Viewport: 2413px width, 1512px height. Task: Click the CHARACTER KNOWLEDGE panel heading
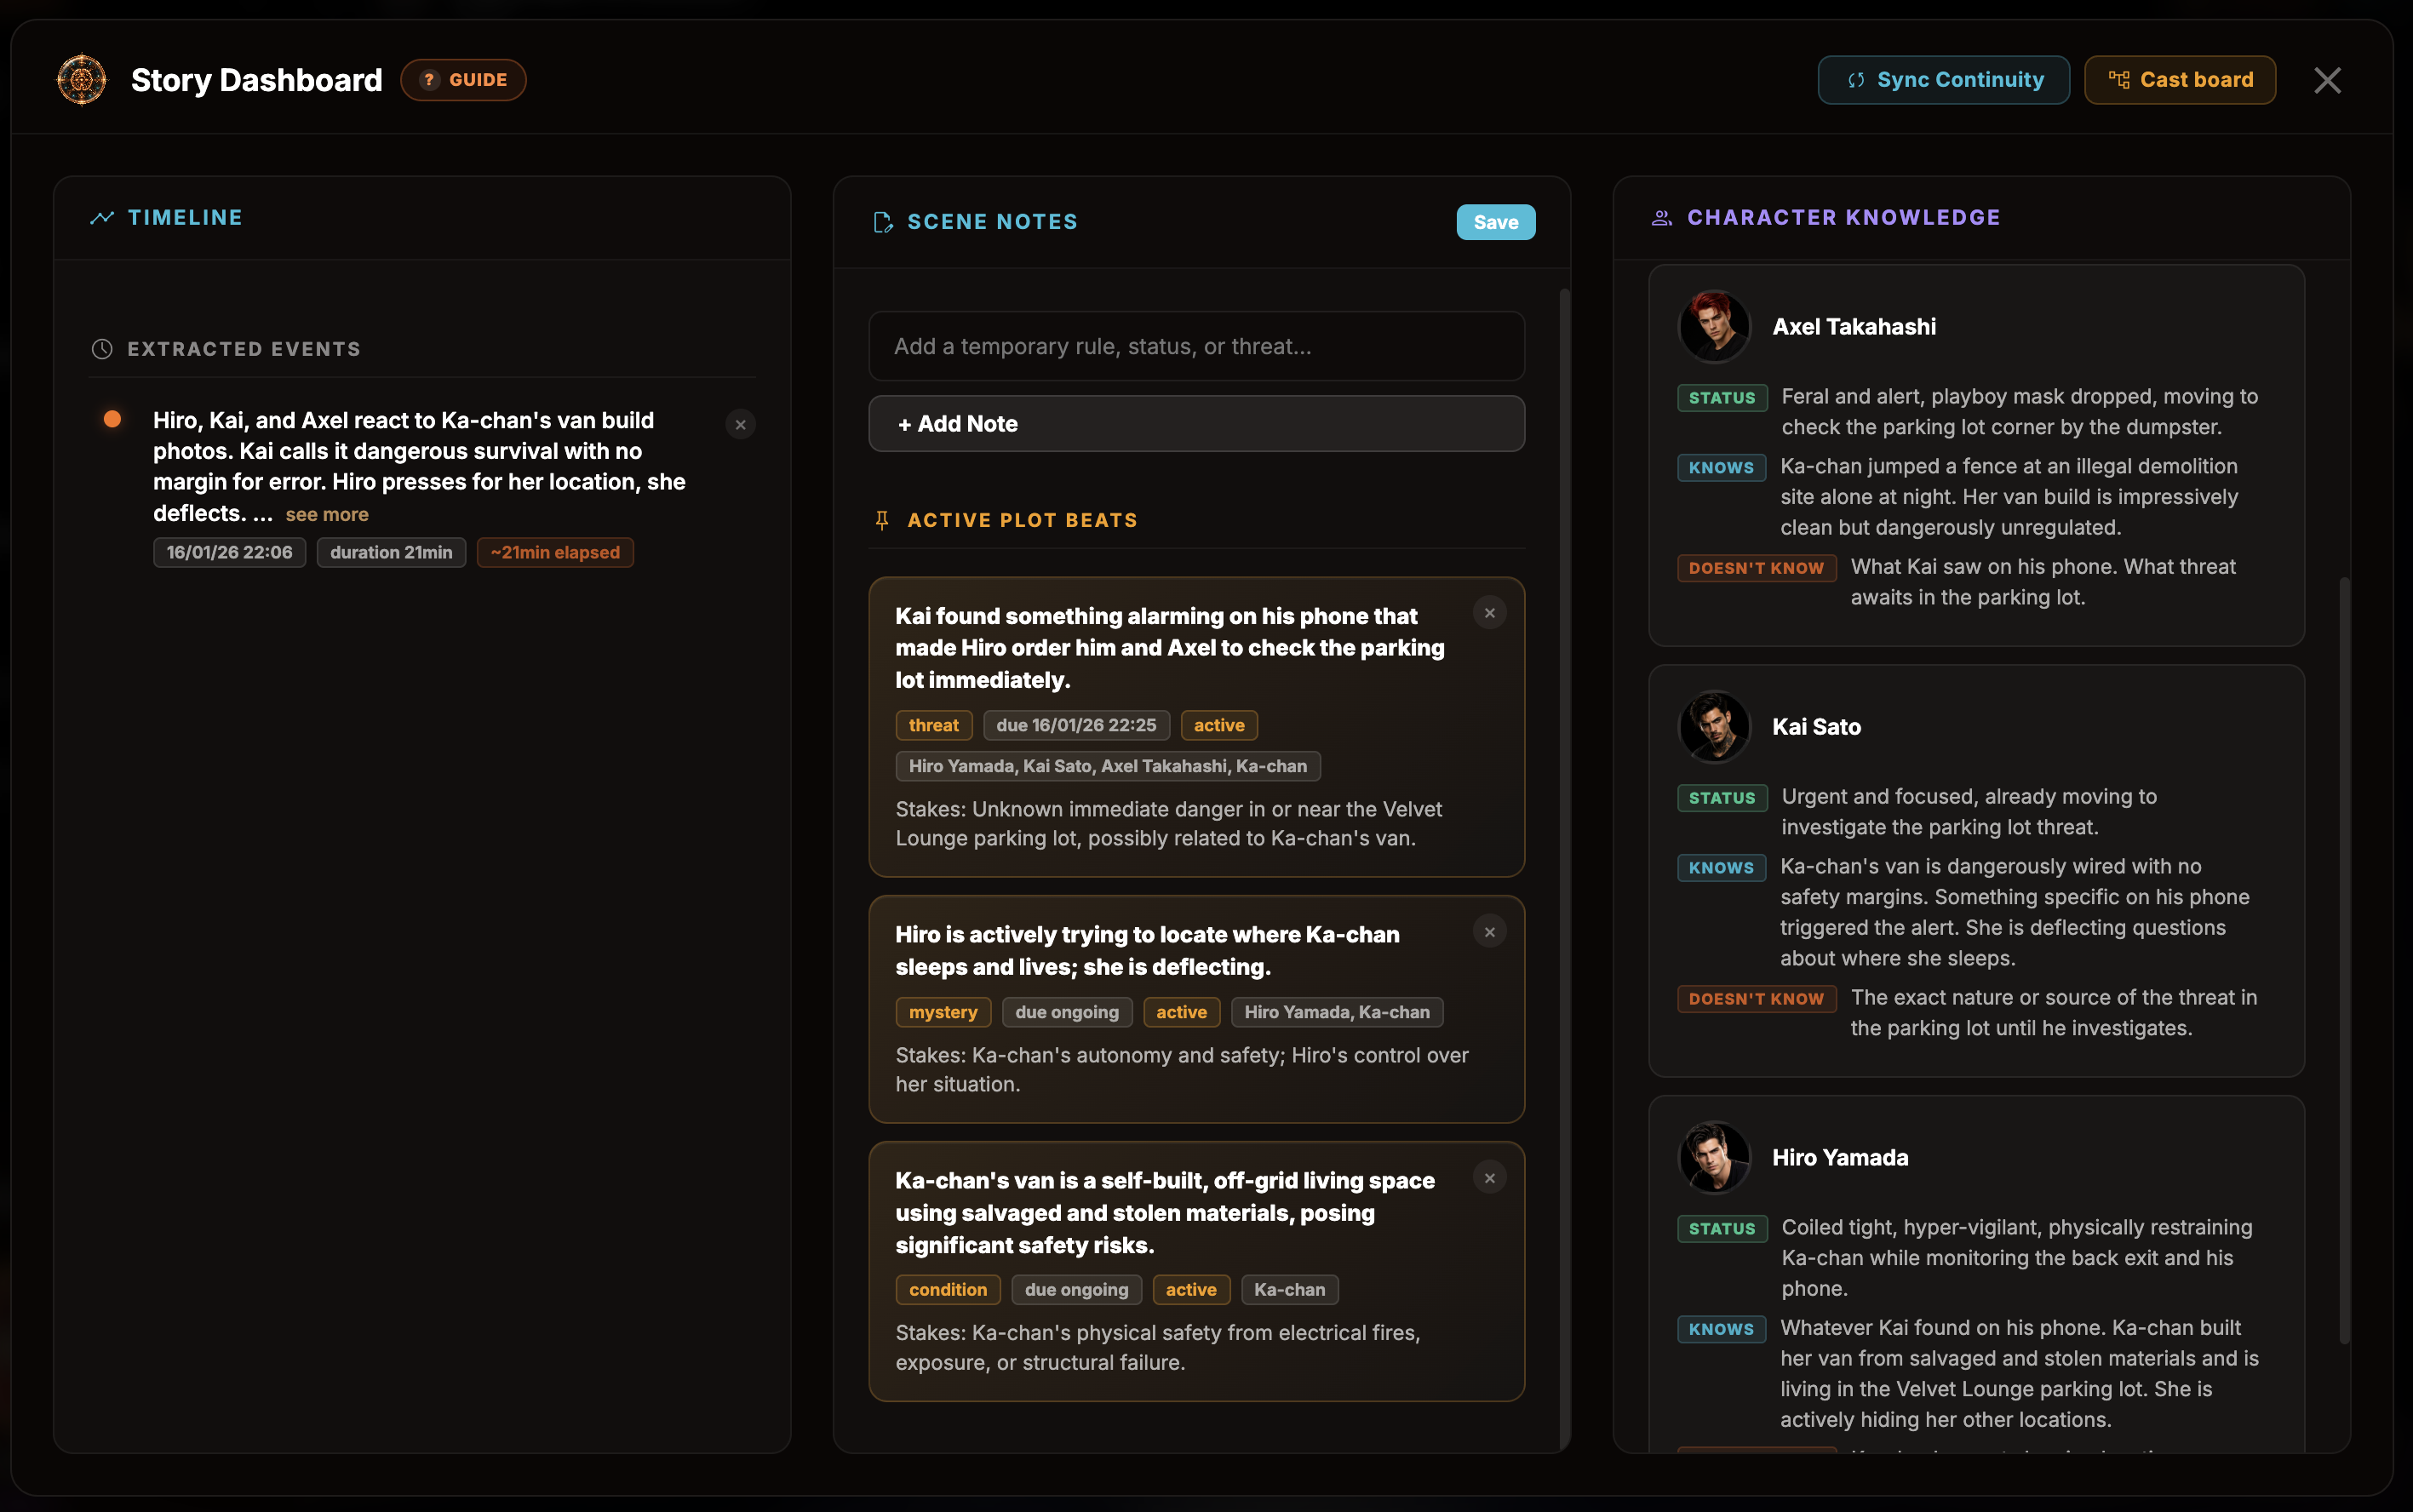[x=1843, y=218]
